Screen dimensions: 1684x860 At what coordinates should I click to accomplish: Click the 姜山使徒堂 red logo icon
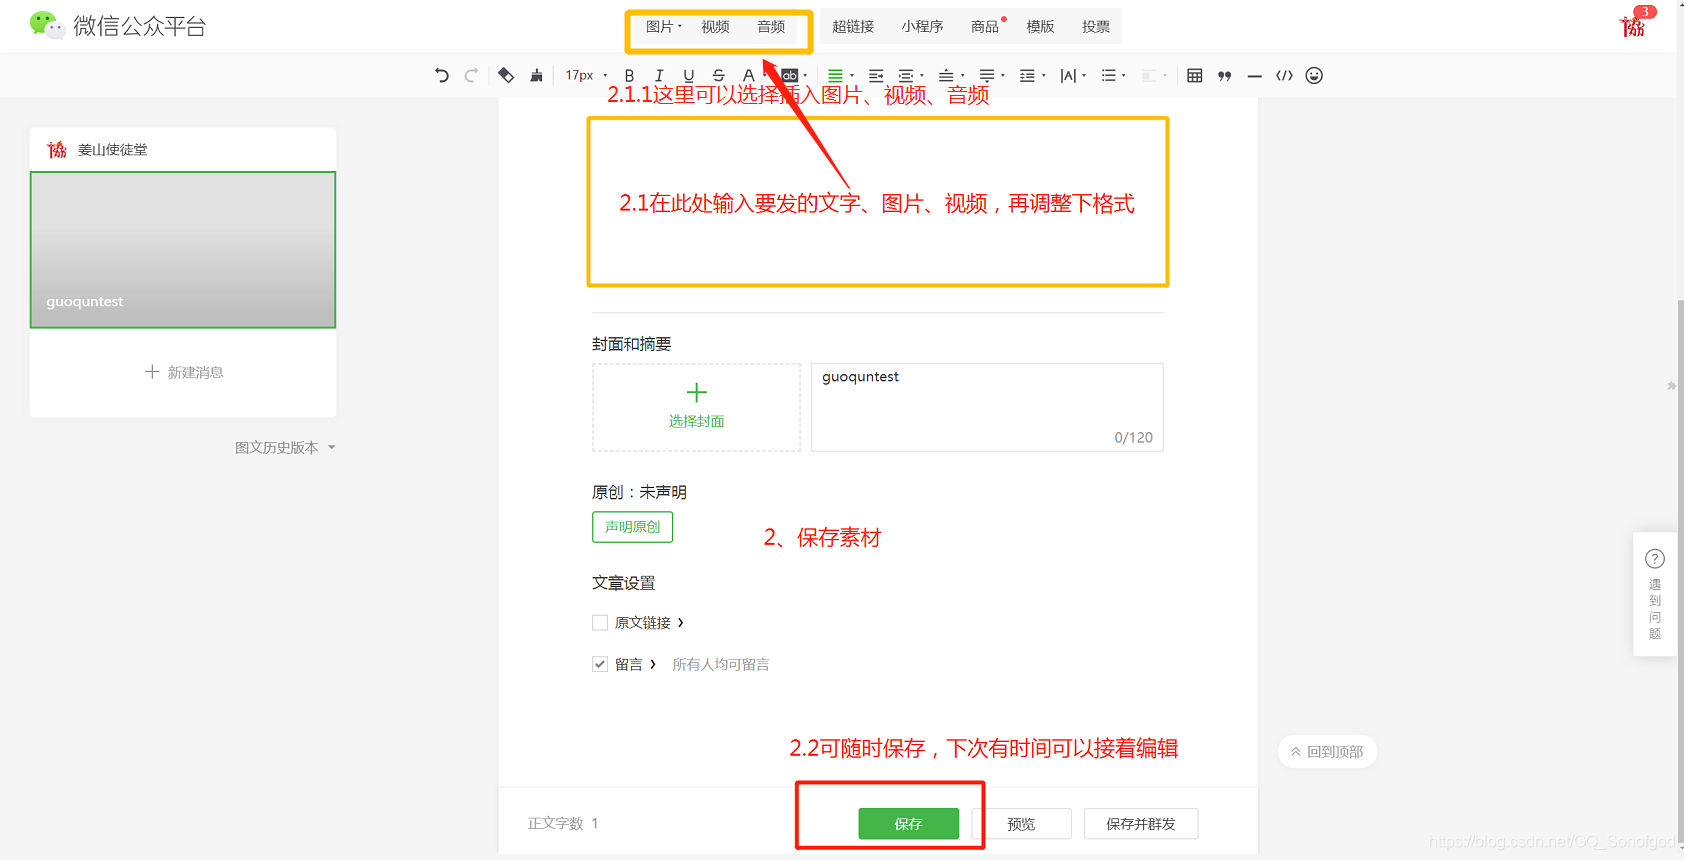tap(57, 149)
